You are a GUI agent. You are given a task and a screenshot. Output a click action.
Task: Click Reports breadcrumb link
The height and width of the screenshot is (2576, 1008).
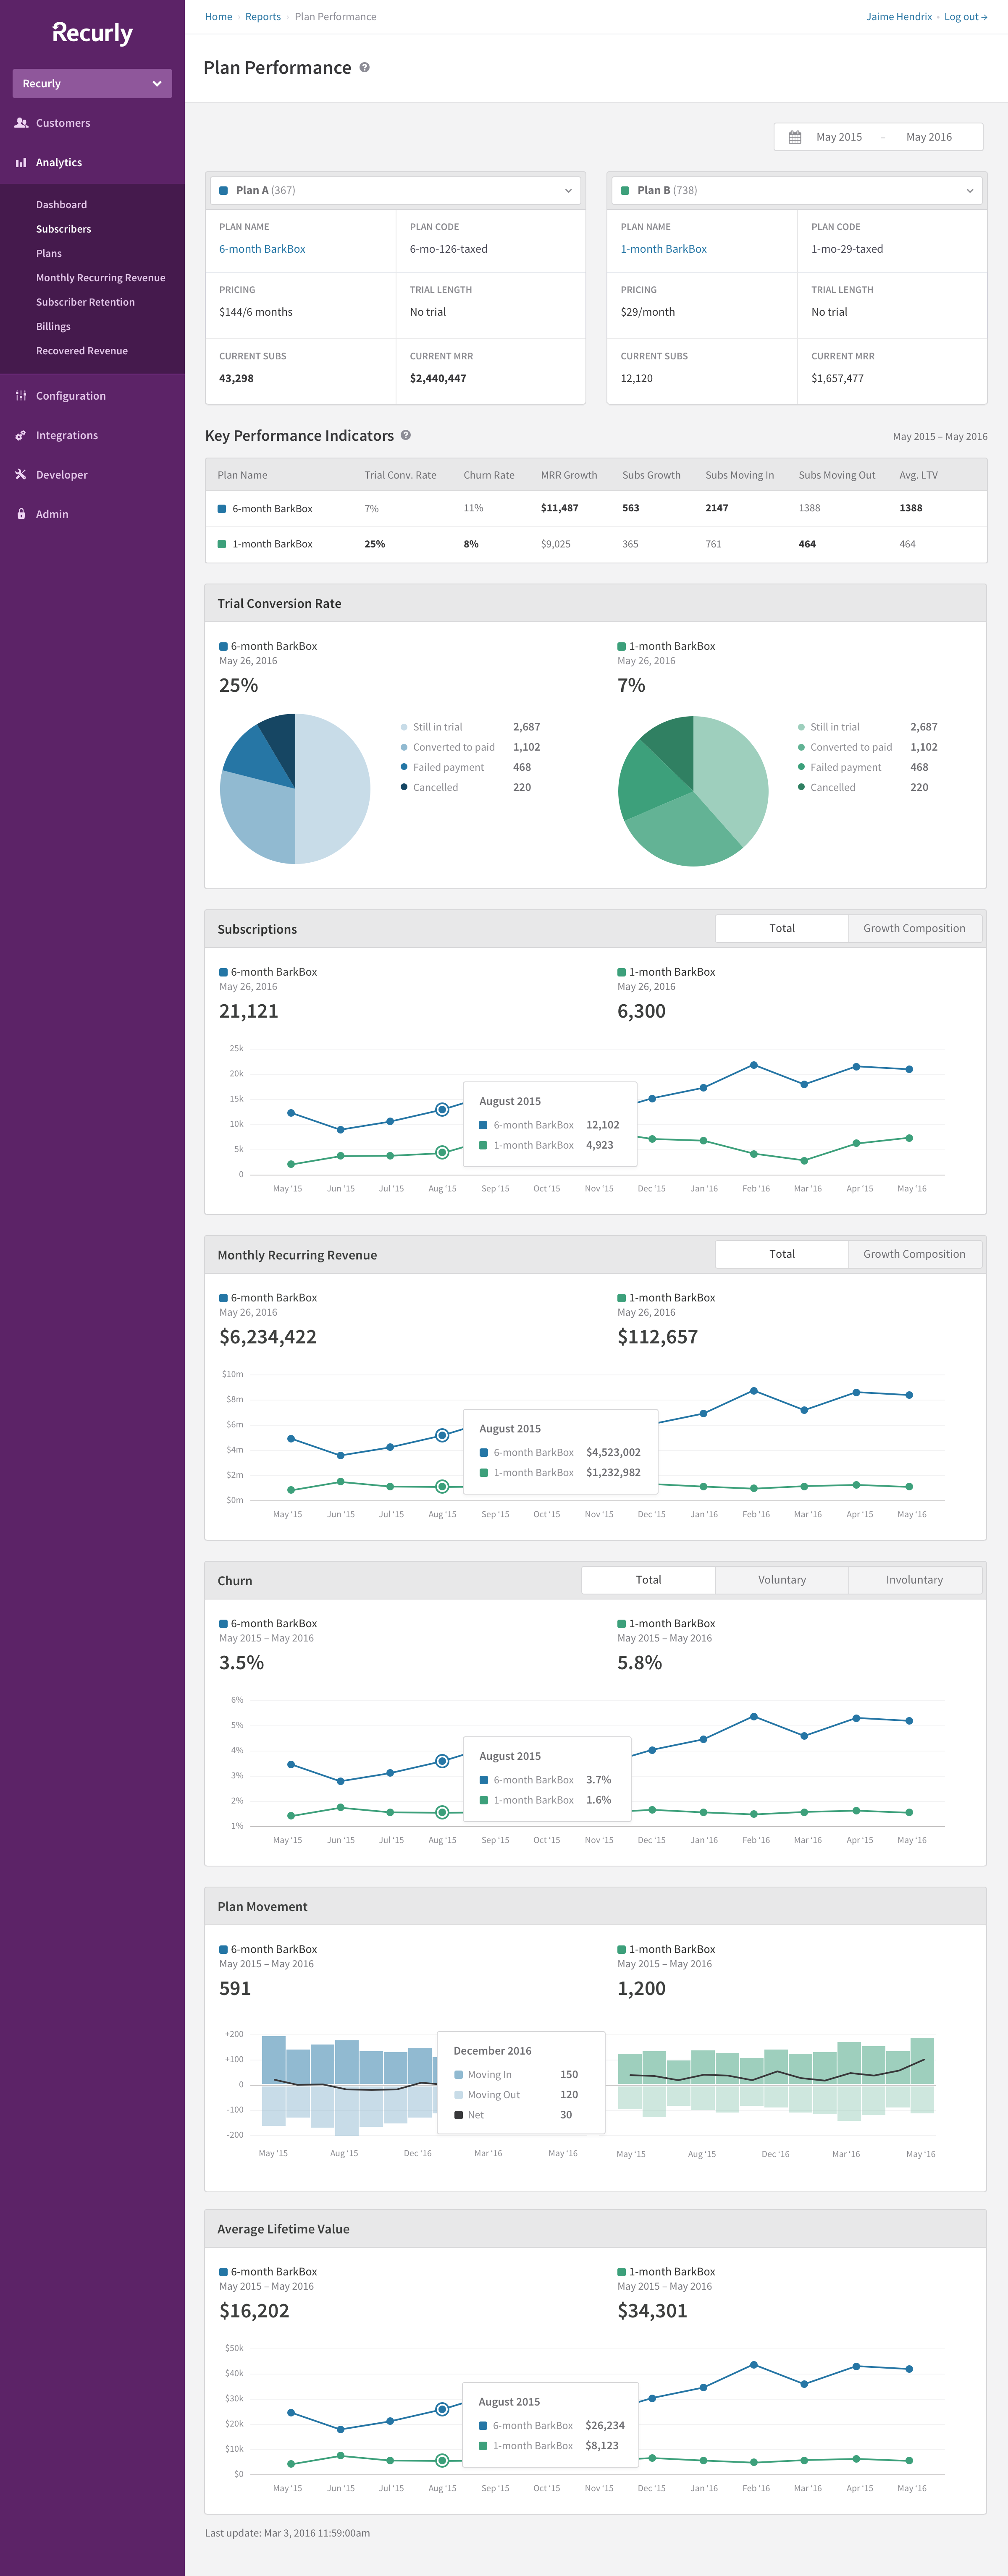point(263,17)
